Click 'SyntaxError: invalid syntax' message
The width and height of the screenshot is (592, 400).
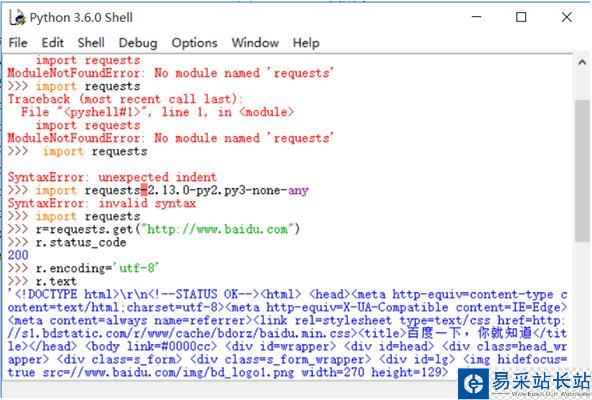[x=102, y=203]
